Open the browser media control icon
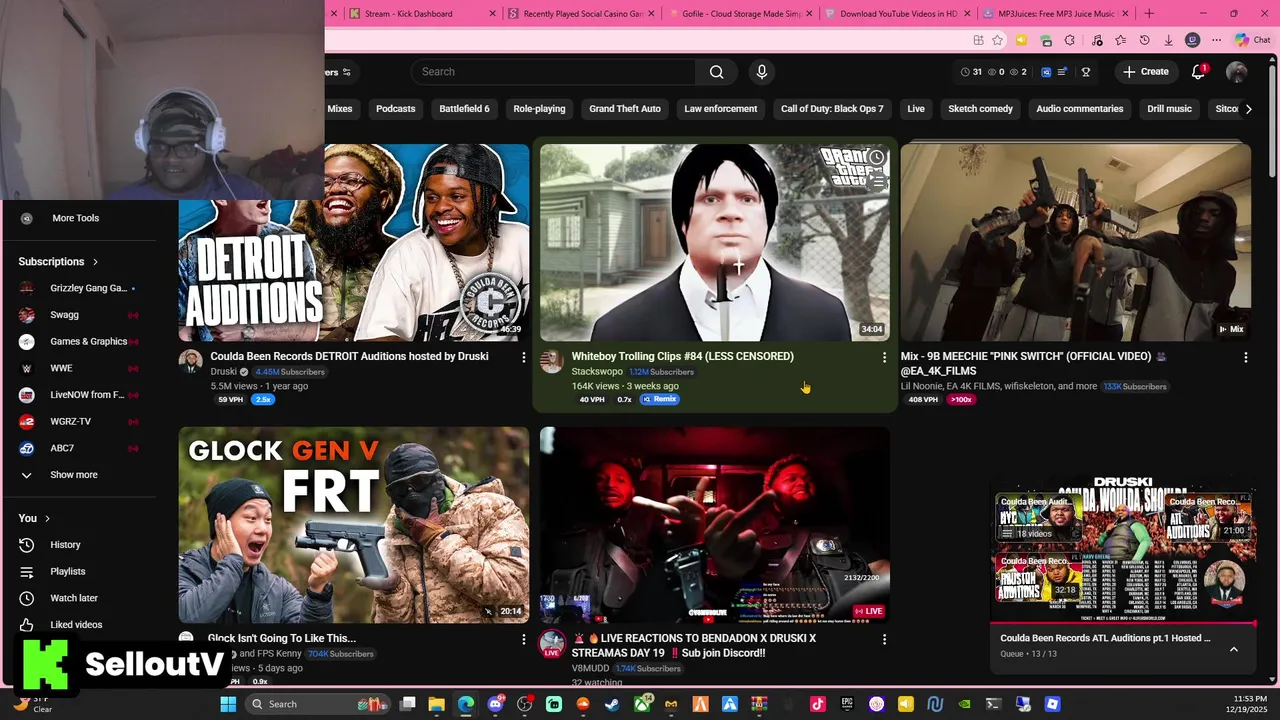 click(x=1097, y=40)
